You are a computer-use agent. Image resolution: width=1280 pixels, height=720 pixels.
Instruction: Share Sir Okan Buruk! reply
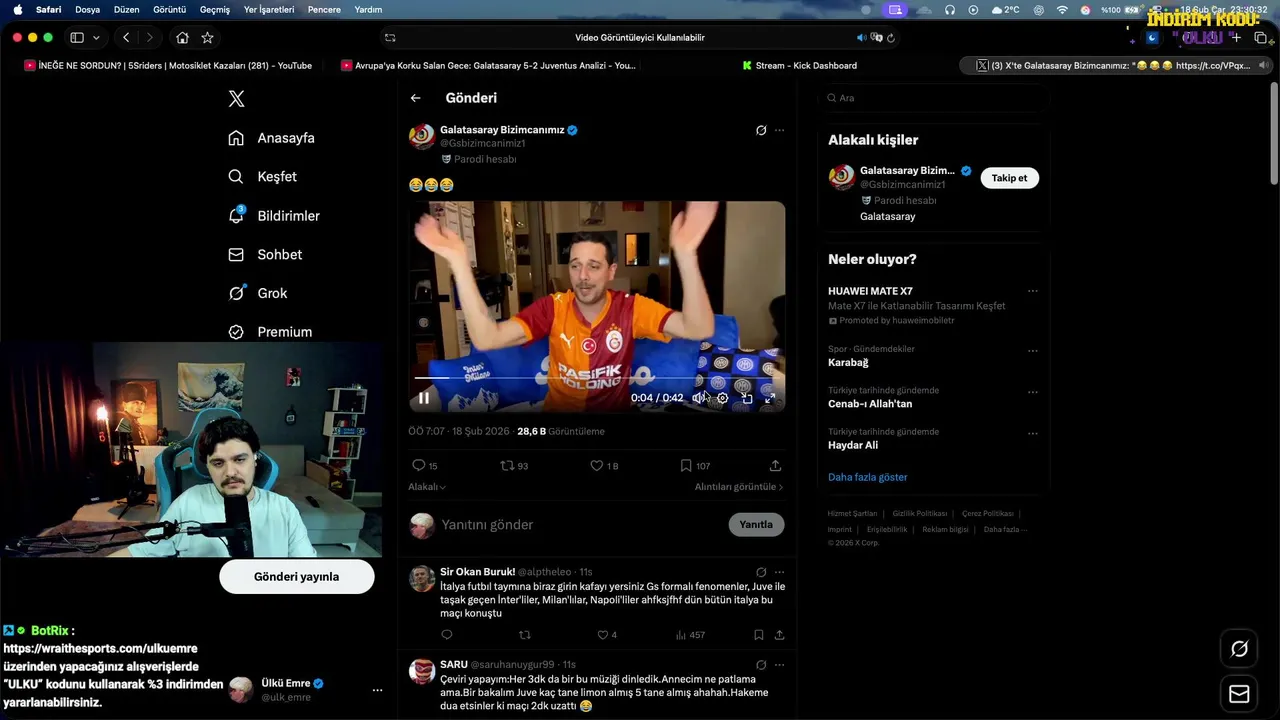779,635
